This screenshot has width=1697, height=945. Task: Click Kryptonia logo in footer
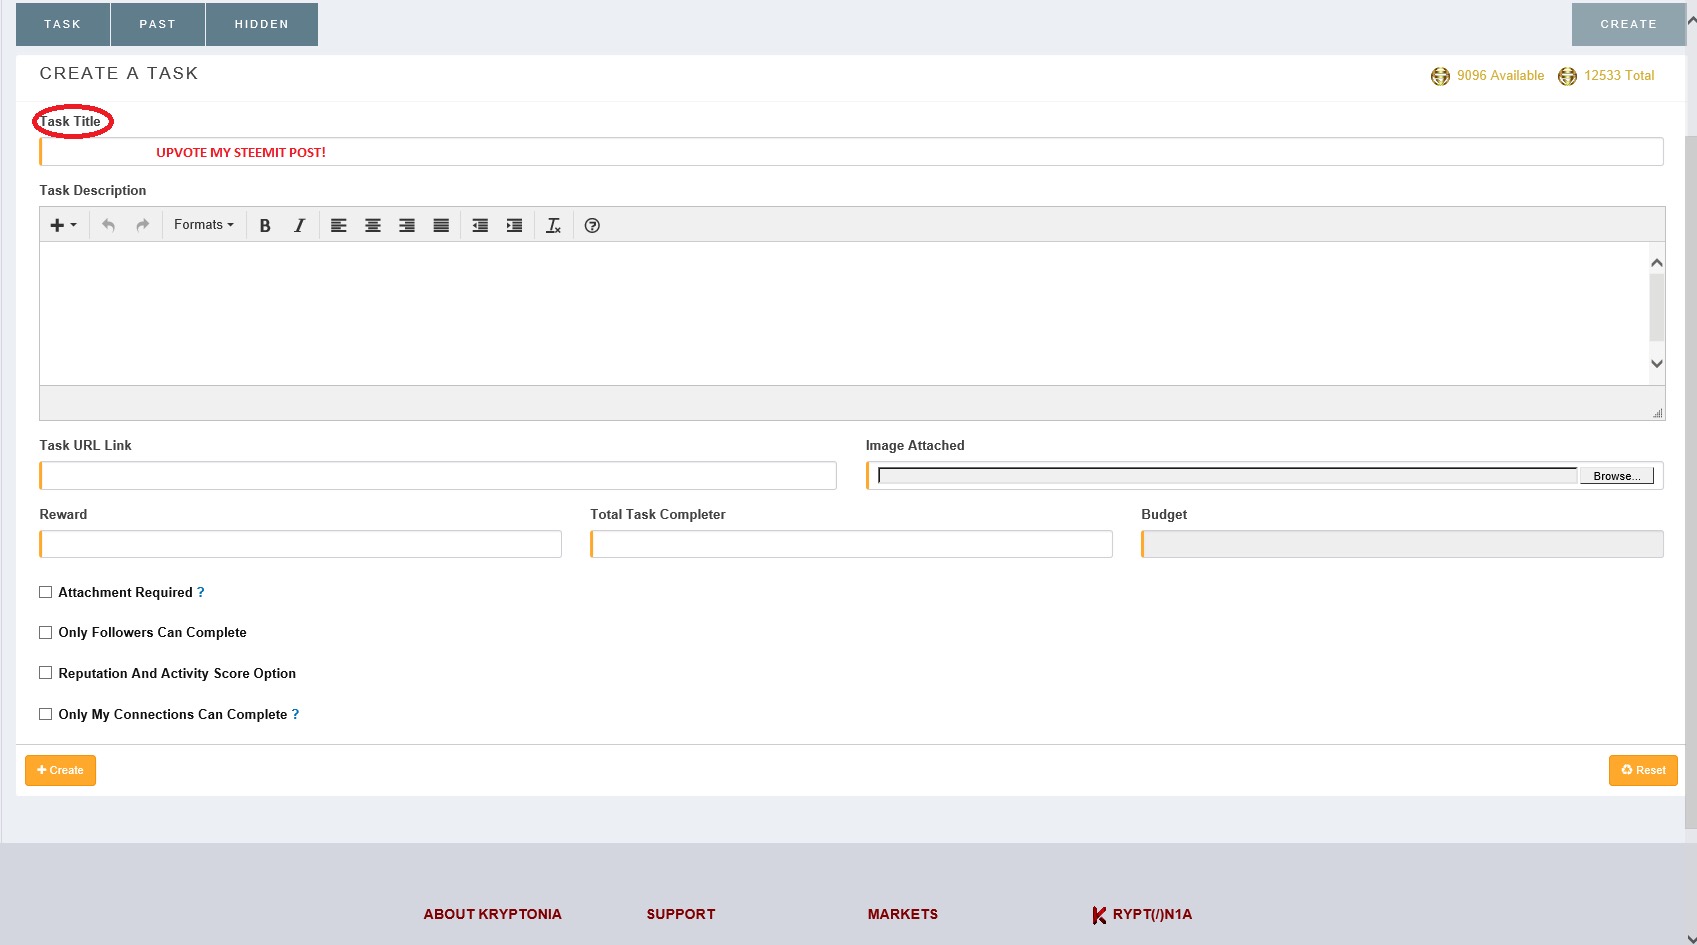(1142, 914)
